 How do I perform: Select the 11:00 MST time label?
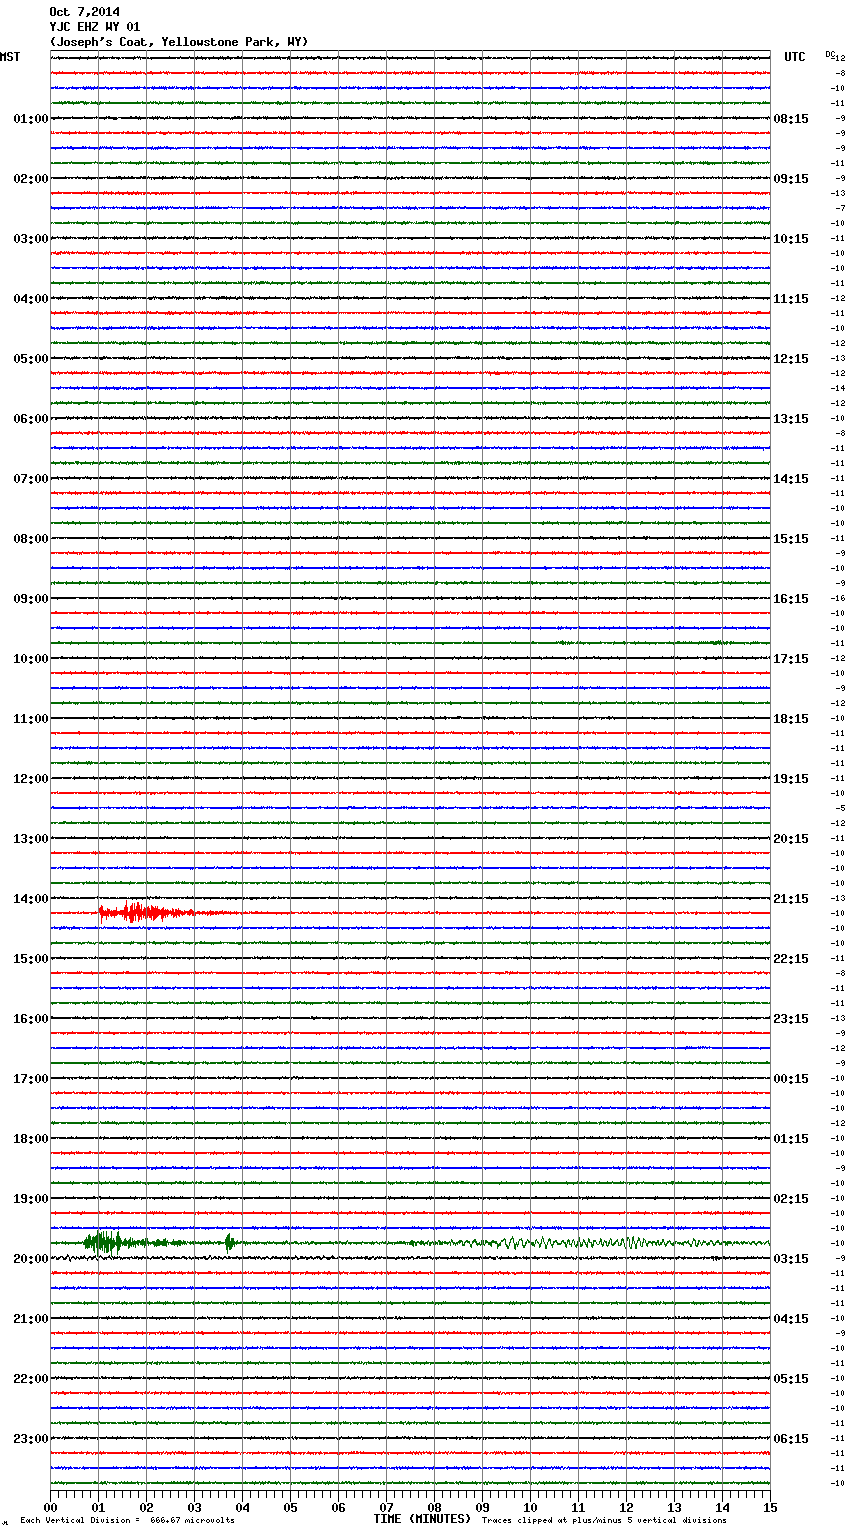point(31,719)
